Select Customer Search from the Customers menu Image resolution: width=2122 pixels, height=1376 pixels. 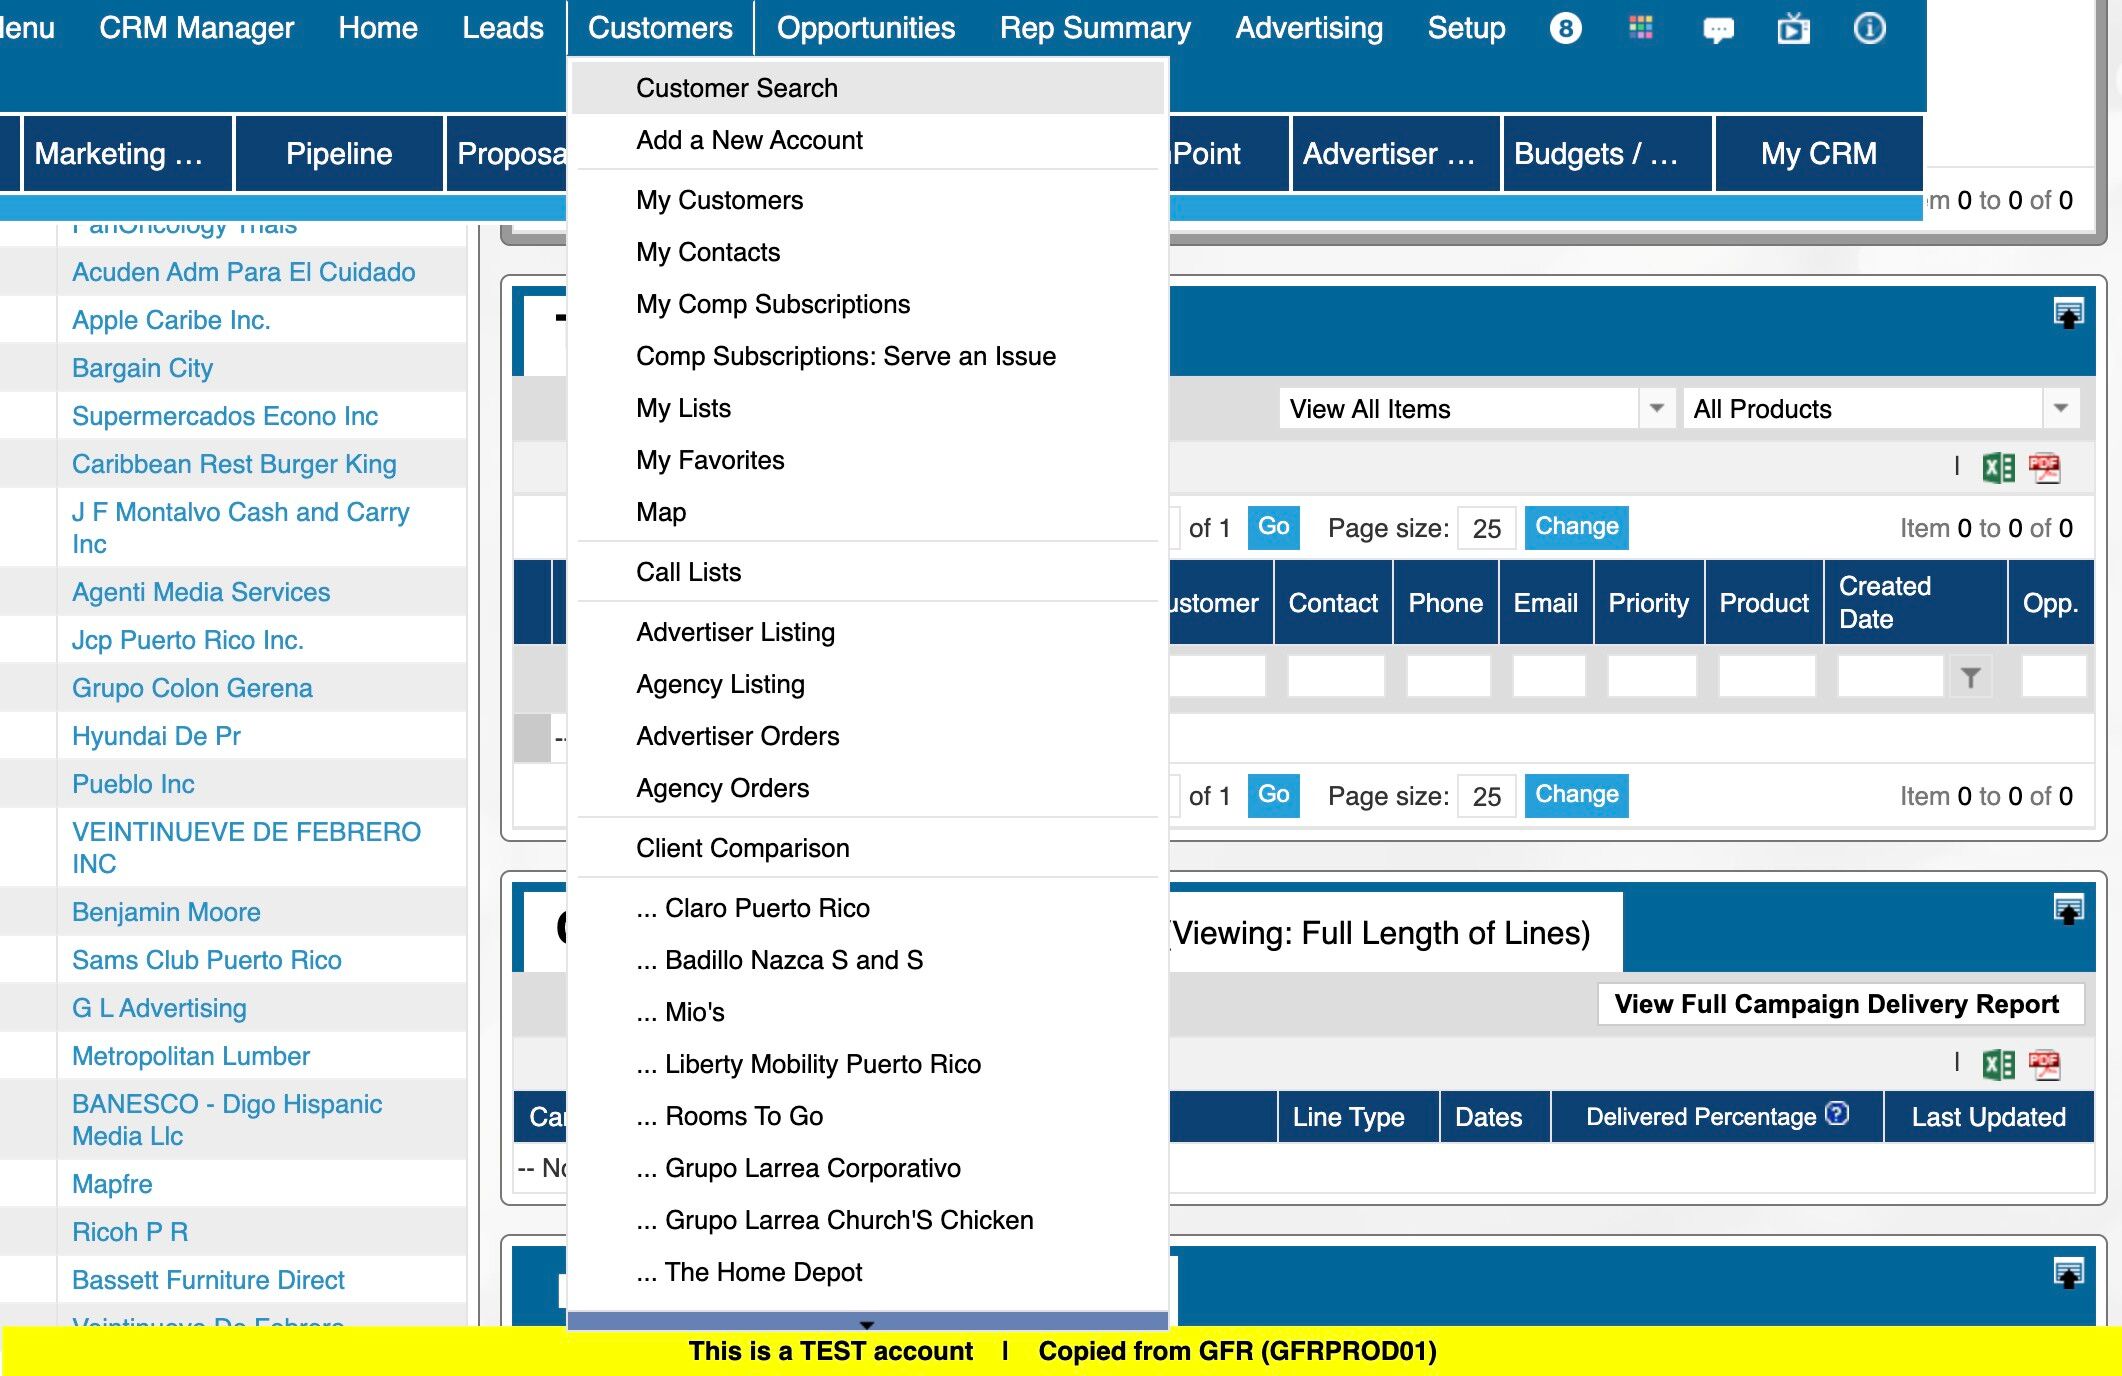pos(737,88)
